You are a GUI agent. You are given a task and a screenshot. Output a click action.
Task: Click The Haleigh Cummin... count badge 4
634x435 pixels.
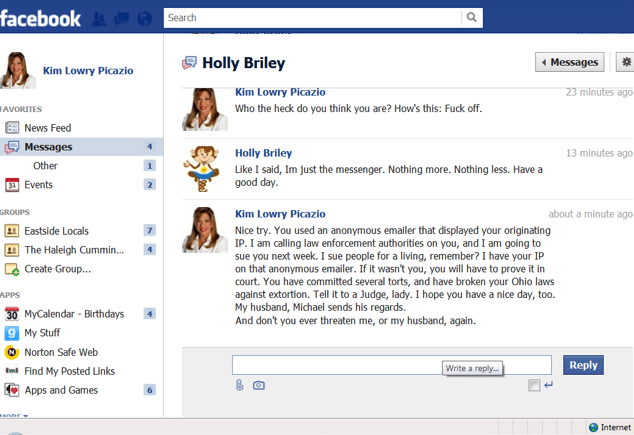point(150,249)
